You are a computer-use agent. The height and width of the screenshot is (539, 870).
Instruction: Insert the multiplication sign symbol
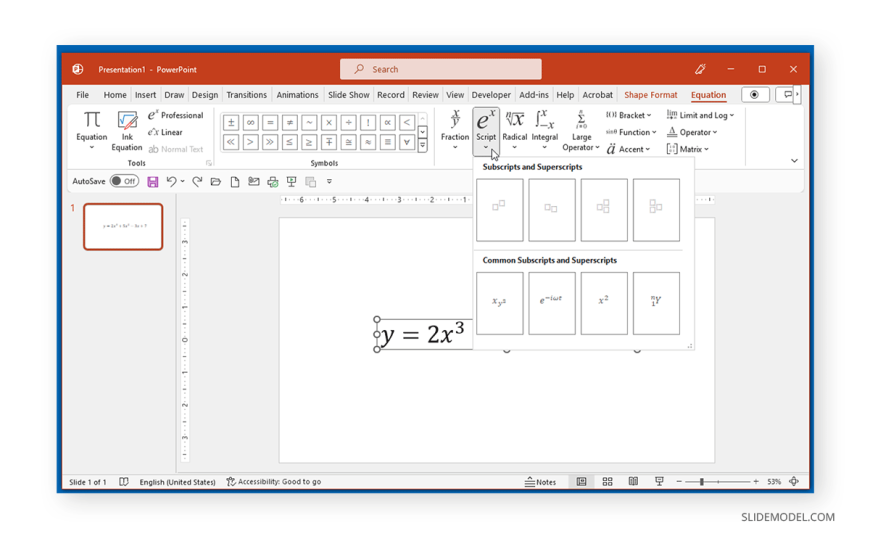pos(329,123)
